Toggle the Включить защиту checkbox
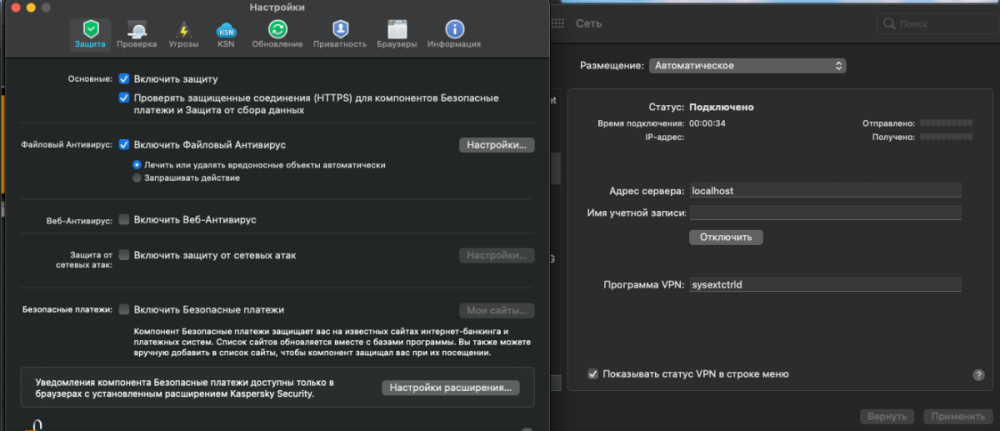This screenshot has height=431, width=1000. pyautogui.click(x=124, y=78)
